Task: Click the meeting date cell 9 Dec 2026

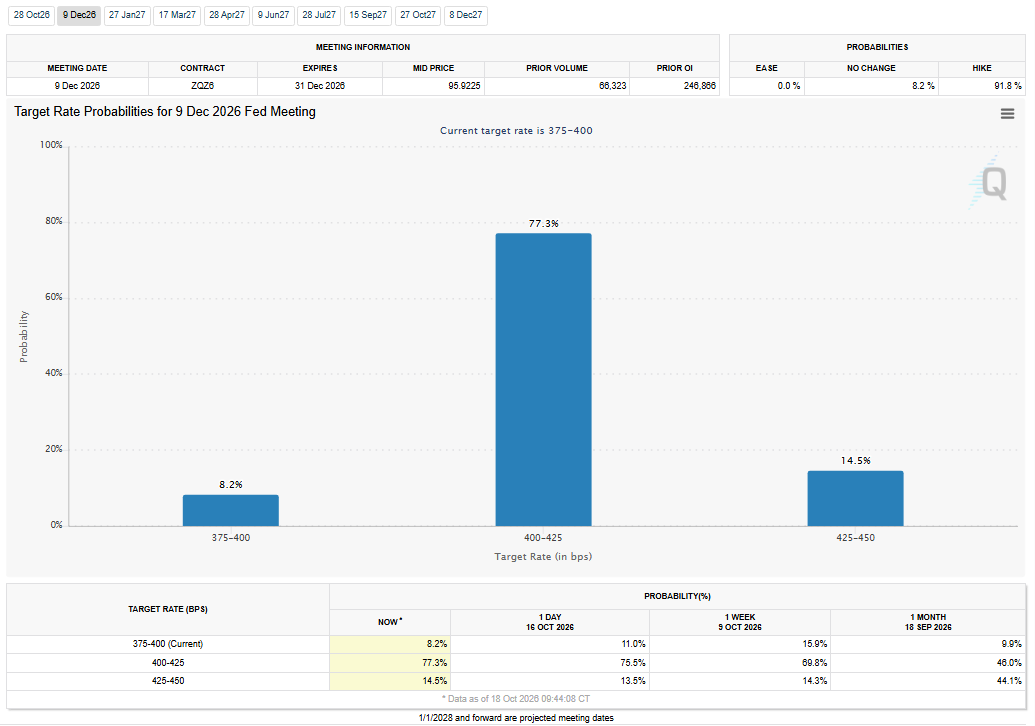Action: click(77, 86)
